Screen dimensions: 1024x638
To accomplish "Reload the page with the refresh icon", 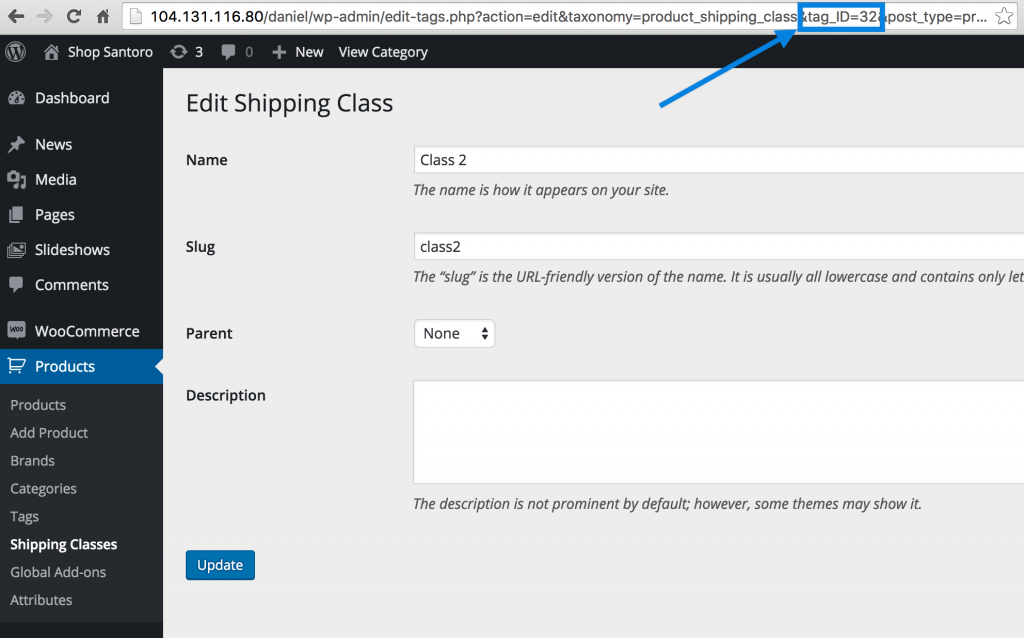I will click(74, 16).
